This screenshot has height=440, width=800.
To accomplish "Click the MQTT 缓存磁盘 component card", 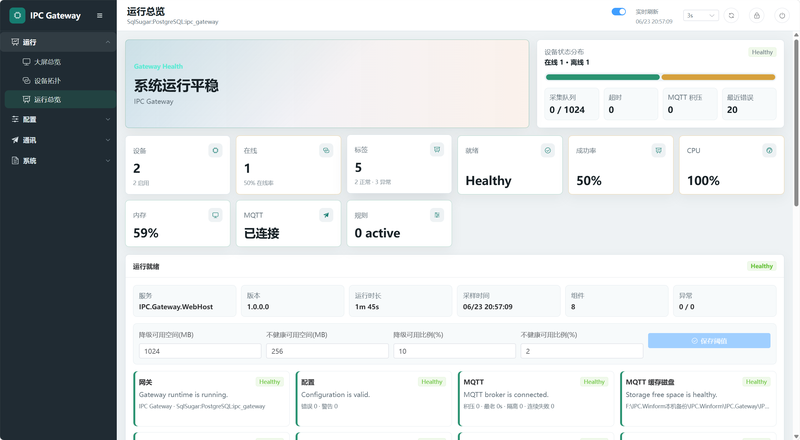I will point(698,399).
